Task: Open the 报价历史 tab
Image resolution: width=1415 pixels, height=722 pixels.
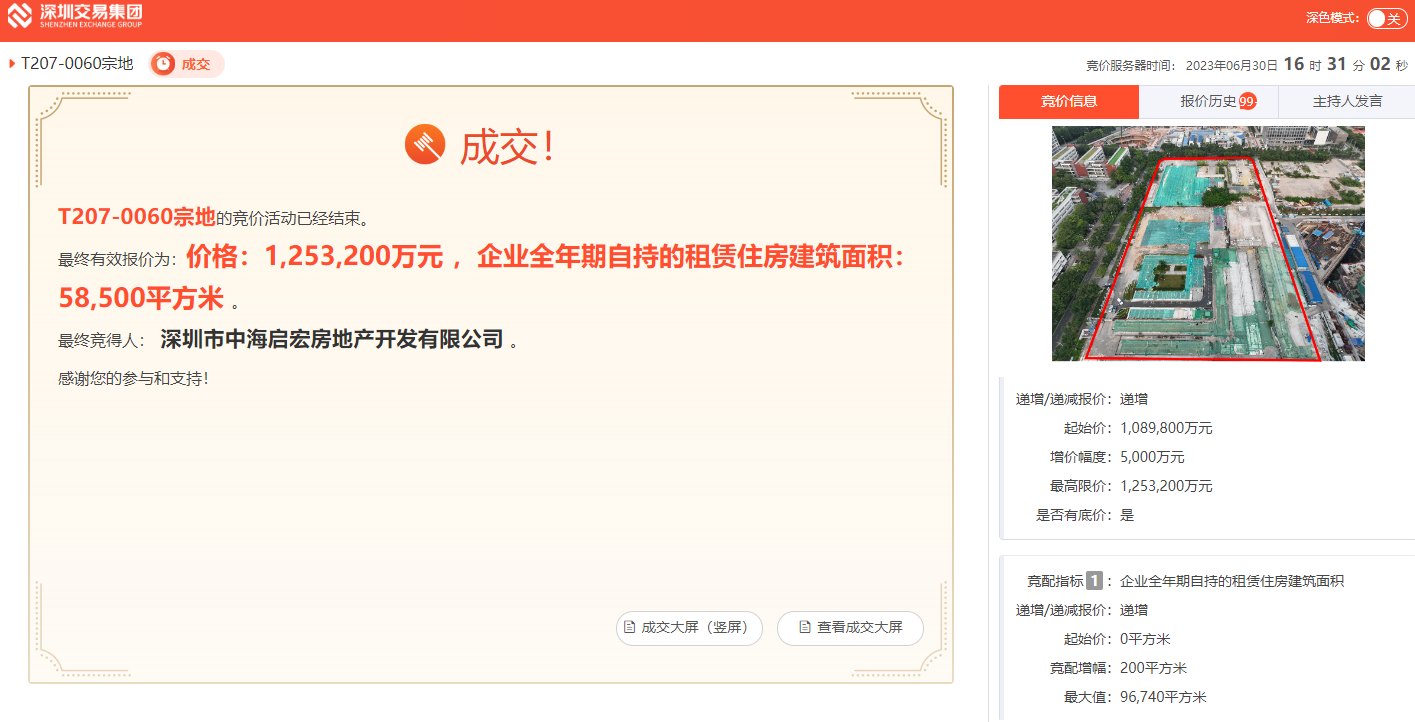Action: coord(1209,102)
